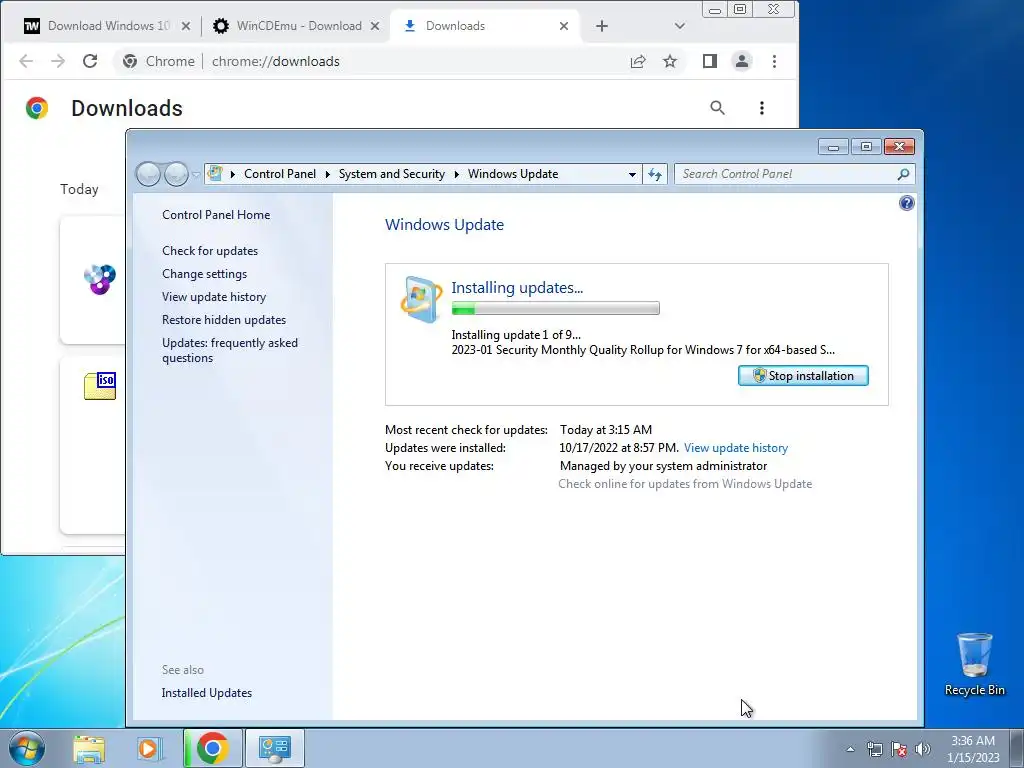Image resolution: width=1024 pixels, height=768 pixels.
Task: Open the network tray icon
Action: pyautogui.click(x=874, y=749)
